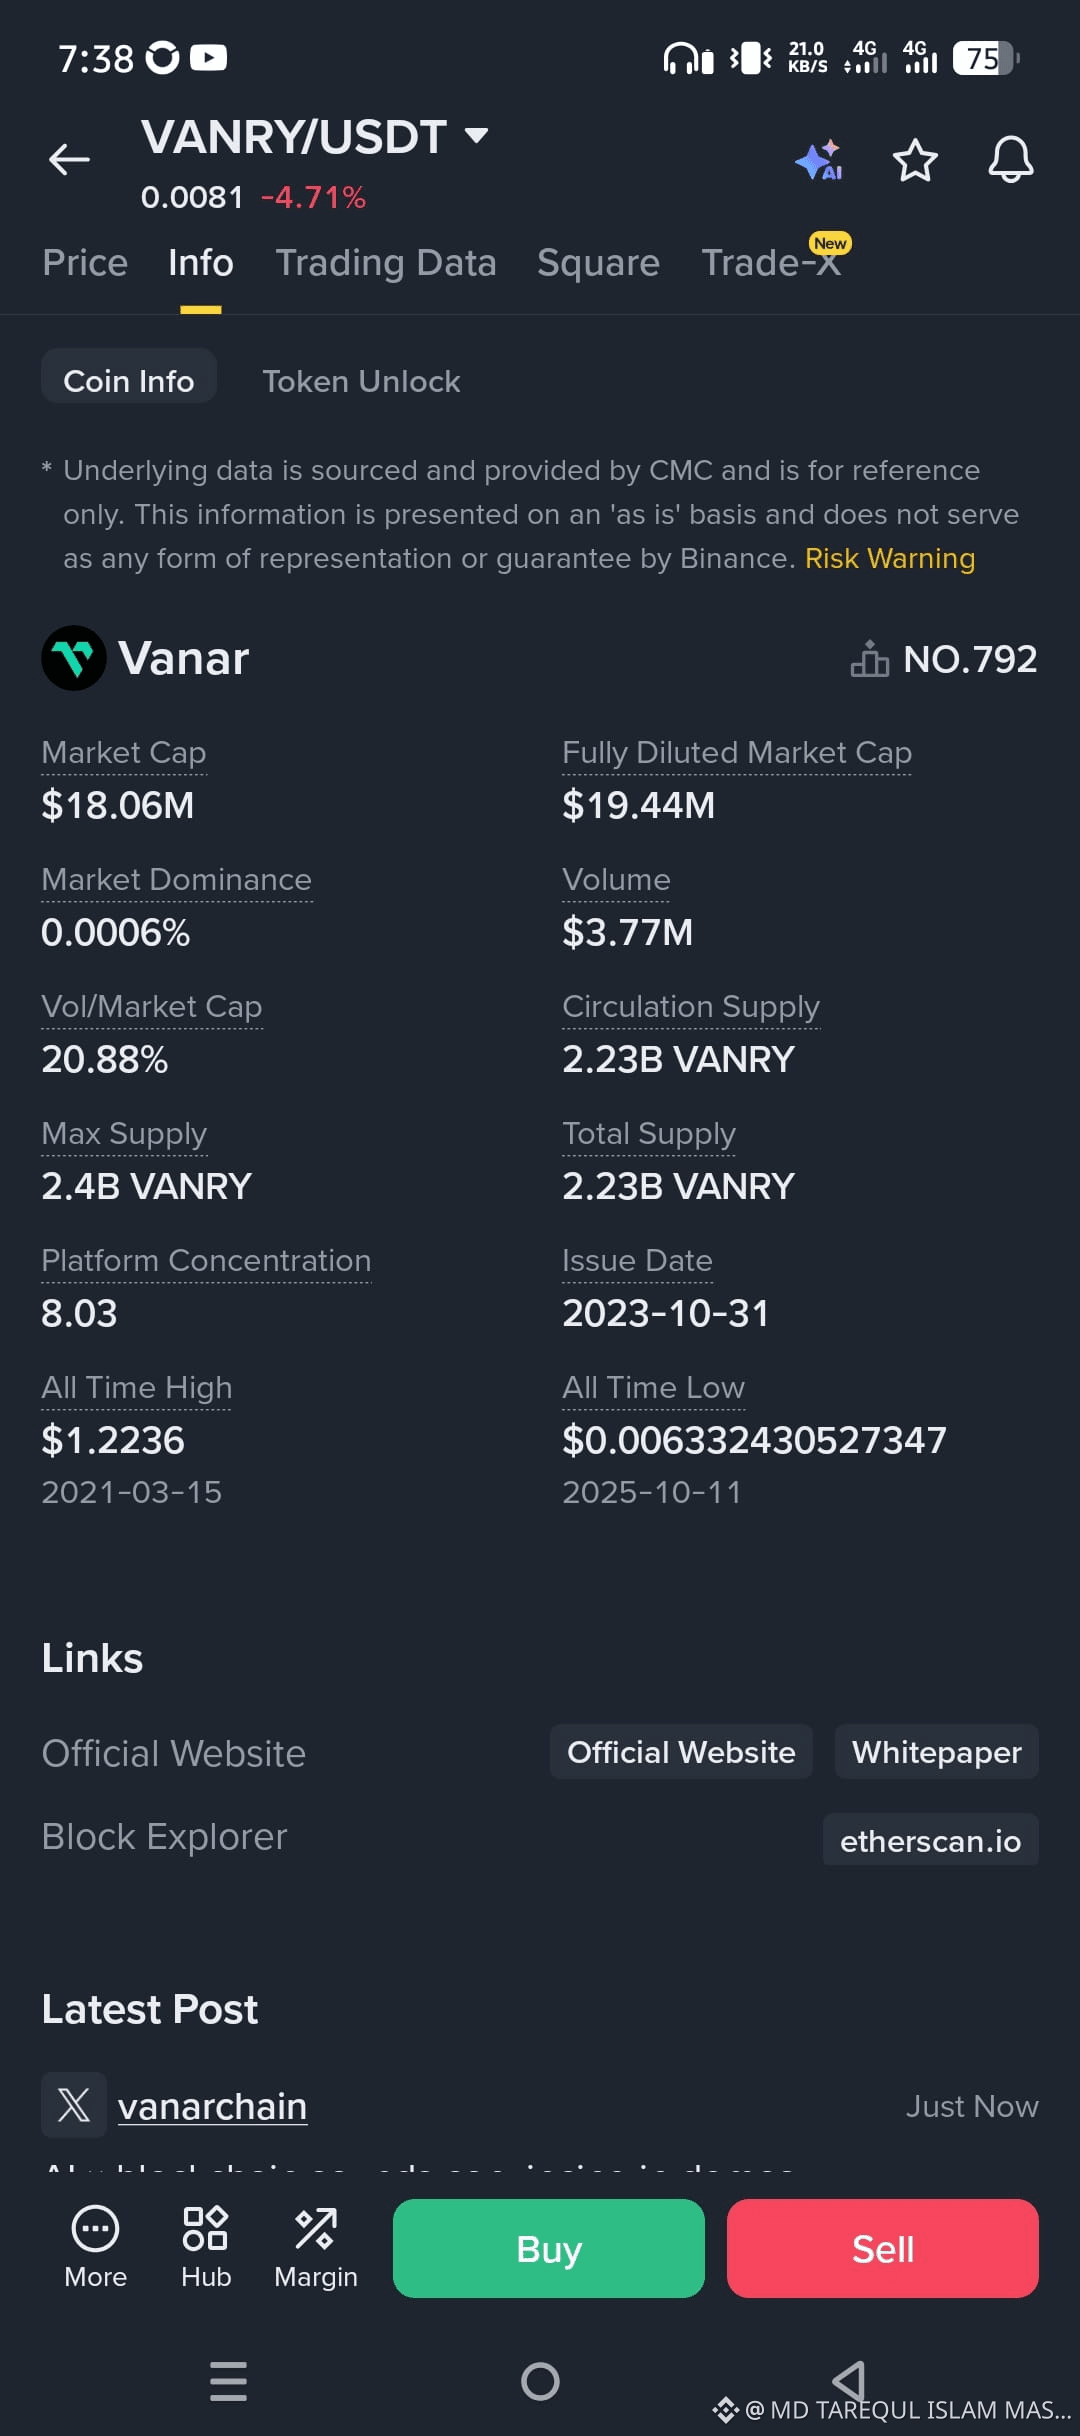Switch to the Price tab

pos(85,263)
